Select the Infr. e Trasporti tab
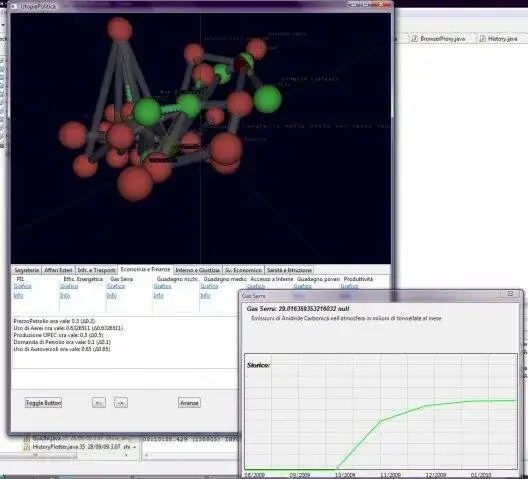The width and height of the screenshot is (528, 479). click(96, 270)
